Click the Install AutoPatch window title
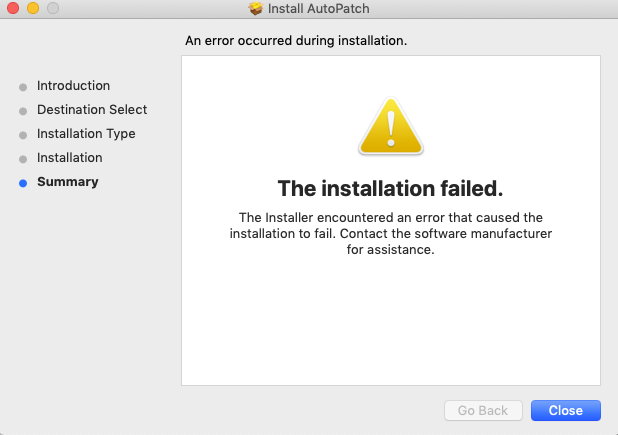The width and height of the screenshot is (618, 435). (318, 8)
